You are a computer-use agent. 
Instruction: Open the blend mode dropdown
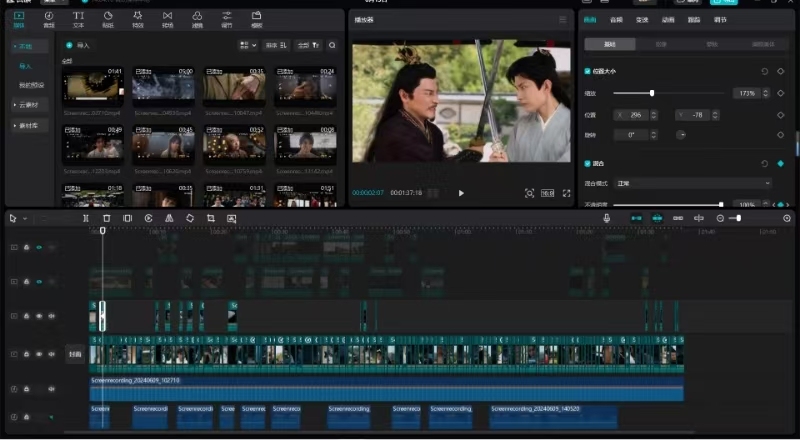pyautogui.click(x=693, y=183)
